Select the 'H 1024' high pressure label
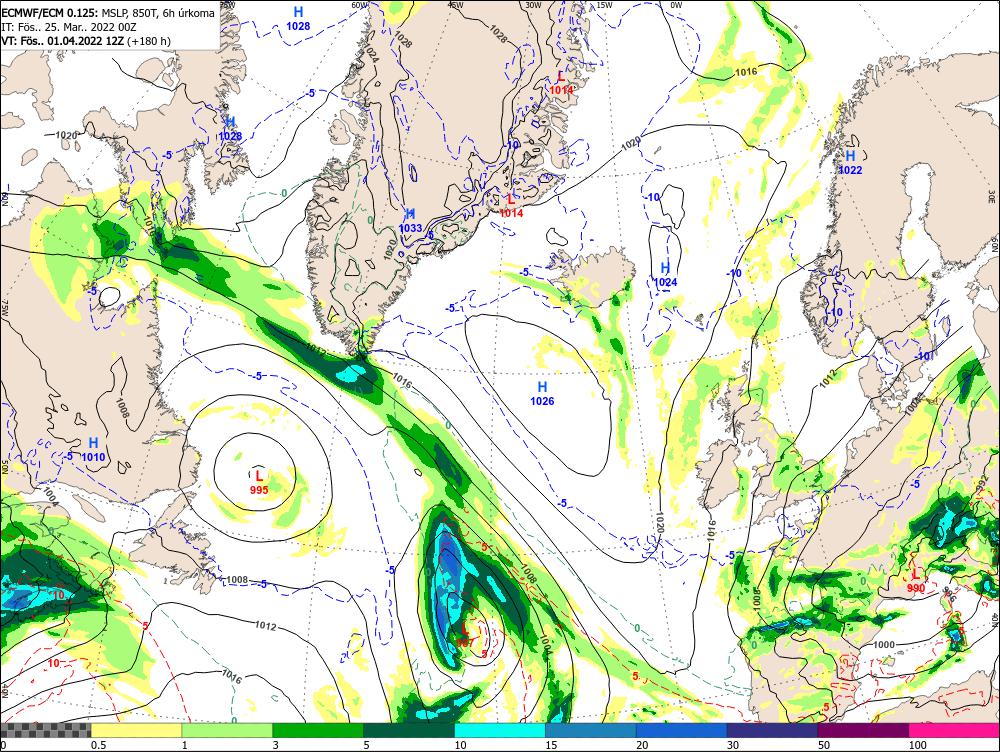The width and height of the screenshot is (1000, 752). click(x=665, y=274)
